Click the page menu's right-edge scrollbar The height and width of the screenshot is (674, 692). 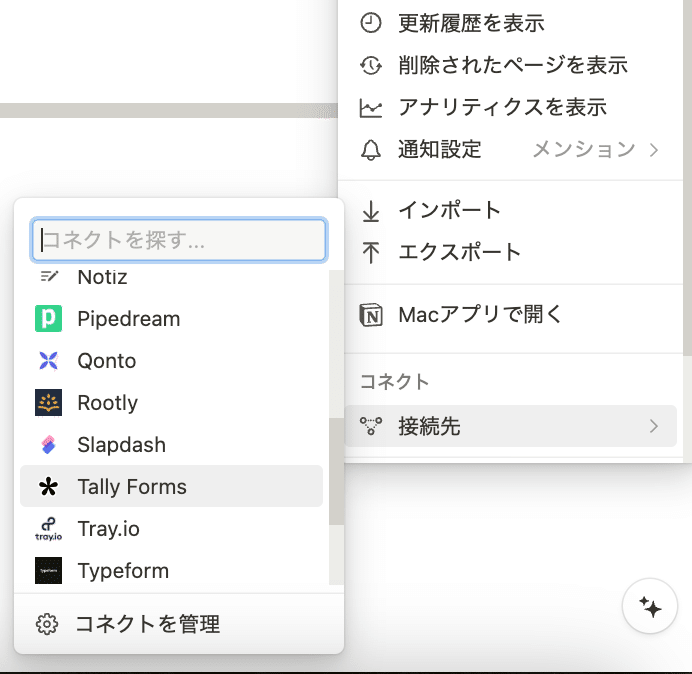(x=687, y=177)
